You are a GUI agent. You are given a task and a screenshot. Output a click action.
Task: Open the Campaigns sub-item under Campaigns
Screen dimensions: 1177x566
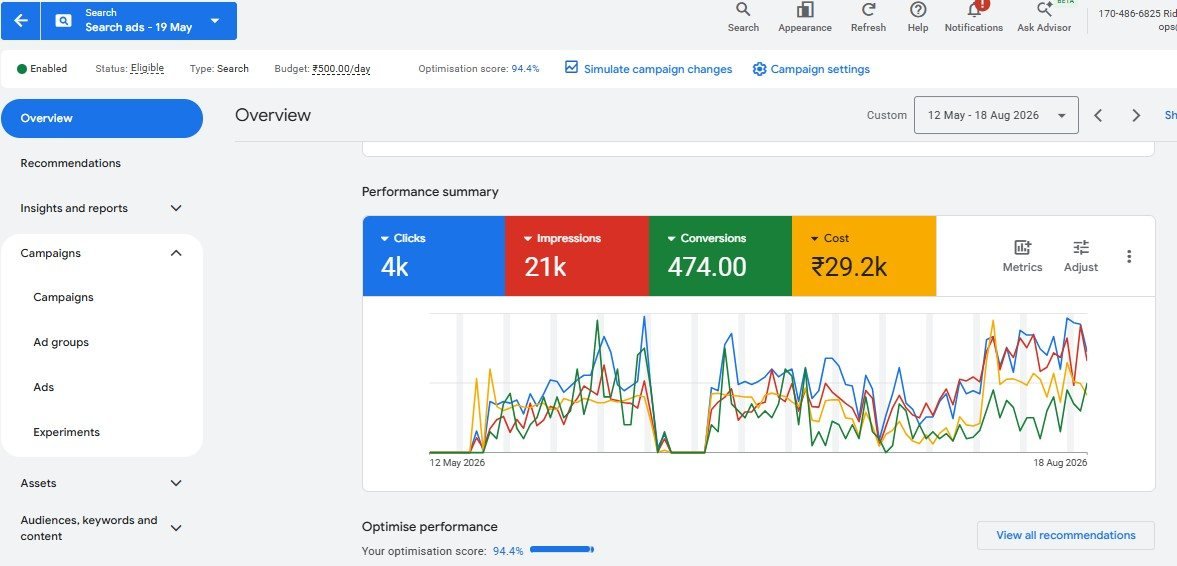click(64, 297)
